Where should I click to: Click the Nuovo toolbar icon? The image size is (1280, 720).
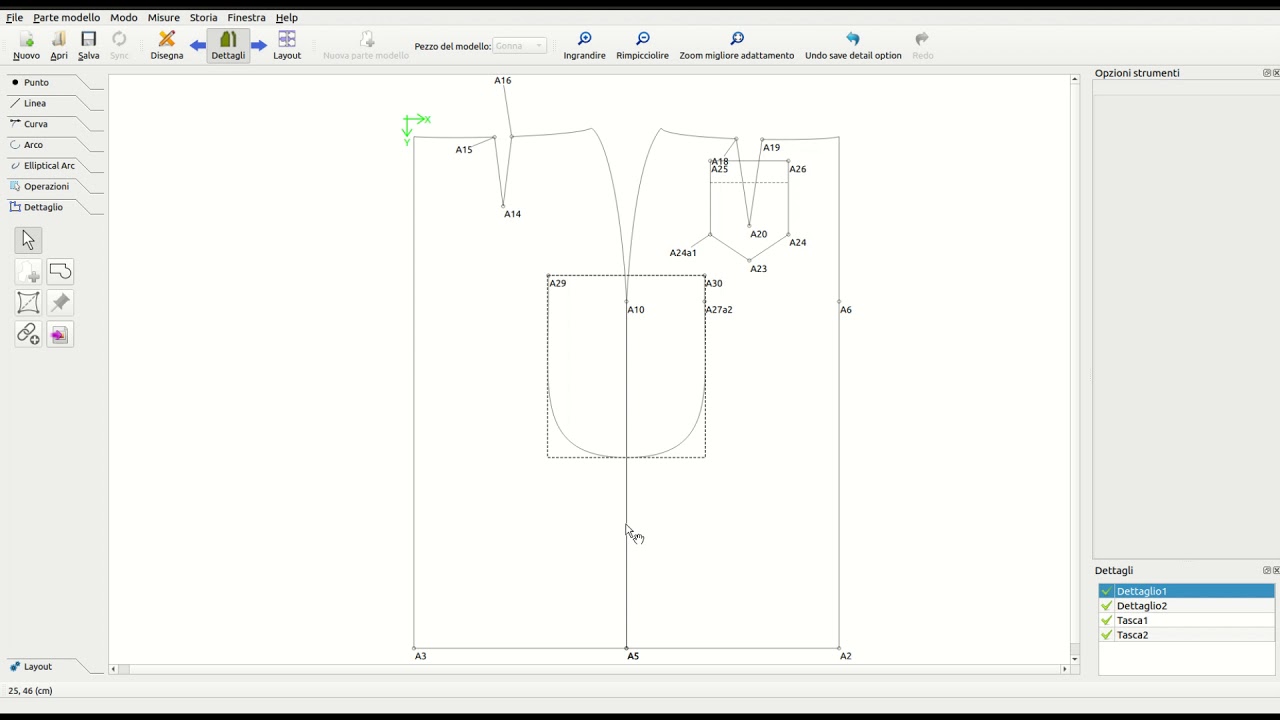[27, 45]
